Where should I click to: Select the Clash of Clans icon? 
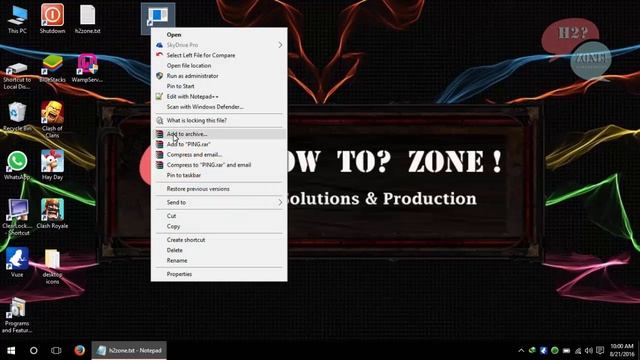[x=52, y=120]
